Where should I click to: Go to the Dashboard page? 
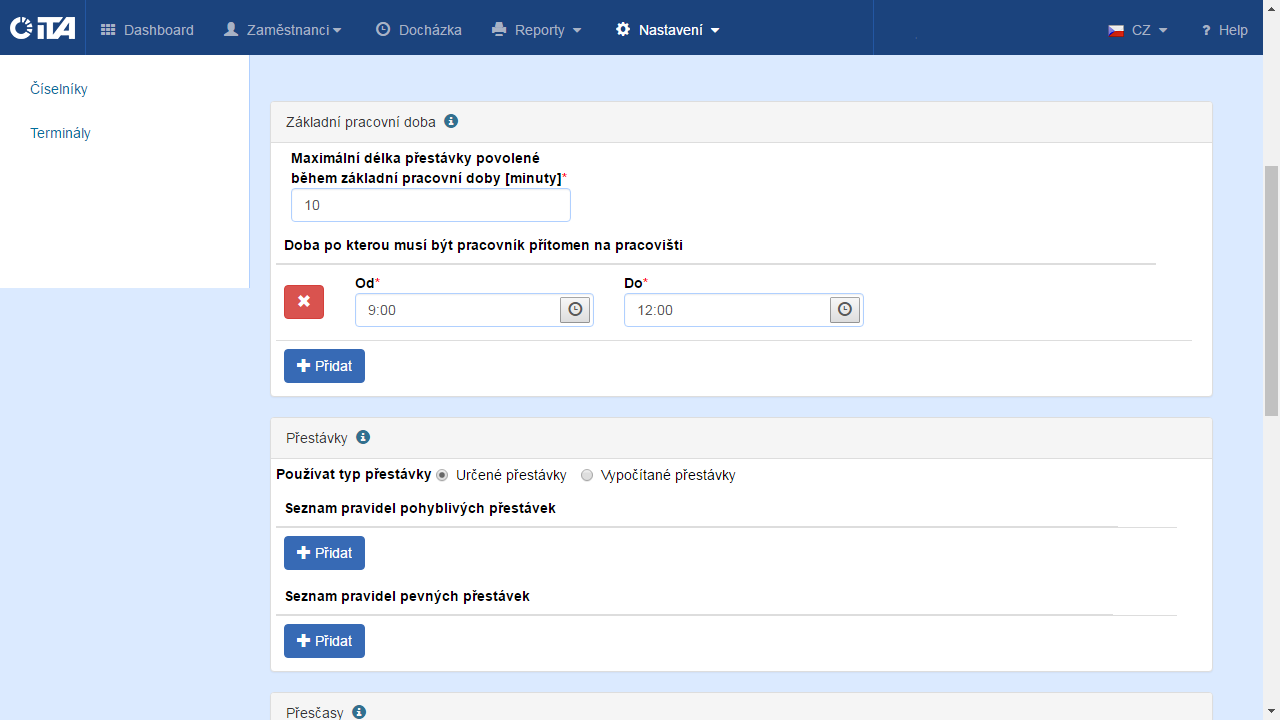[x=148, y=30]
